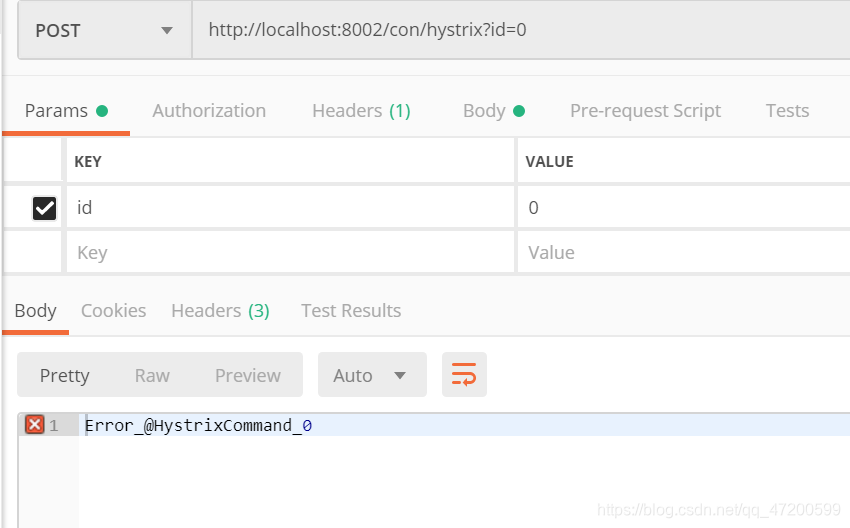The image size is (850, 528).
Task: Click line number 1 in response gutter
Action: point(54,425)
